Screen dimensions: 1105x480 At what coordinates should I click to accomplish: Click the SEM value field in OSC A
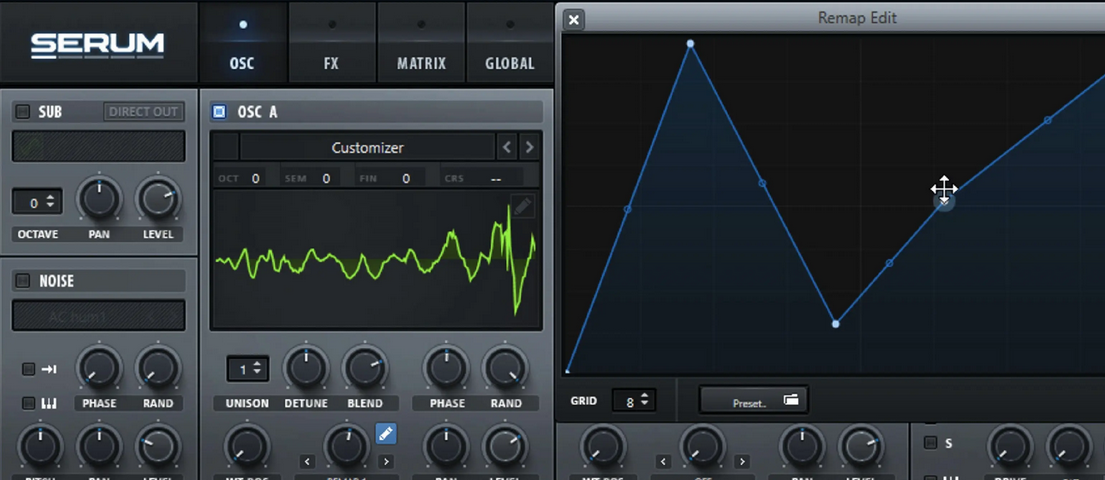point(326,178)
